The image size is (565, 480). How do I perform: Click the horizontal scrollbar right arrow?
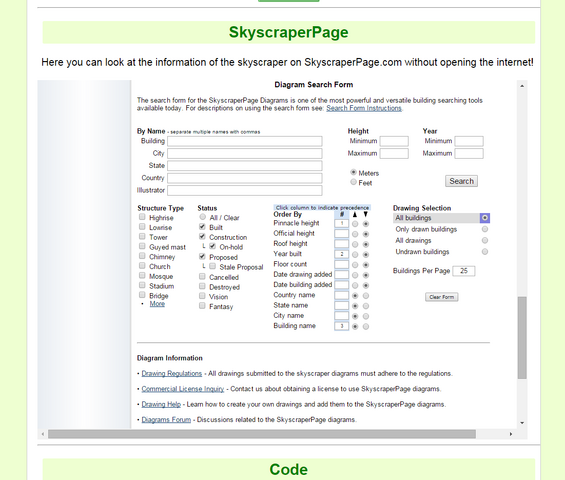[511, 434]
